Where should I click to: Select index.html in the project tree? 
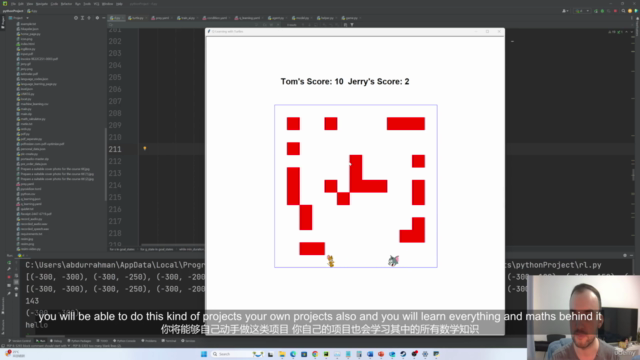point(25,44)
